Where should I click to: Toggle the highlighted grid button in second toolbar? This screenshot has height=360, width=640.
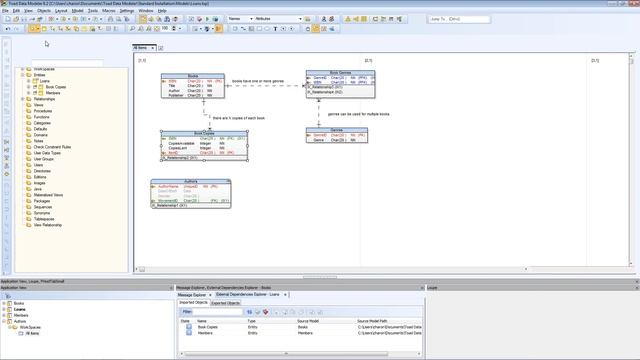click(x=316, y=29)
